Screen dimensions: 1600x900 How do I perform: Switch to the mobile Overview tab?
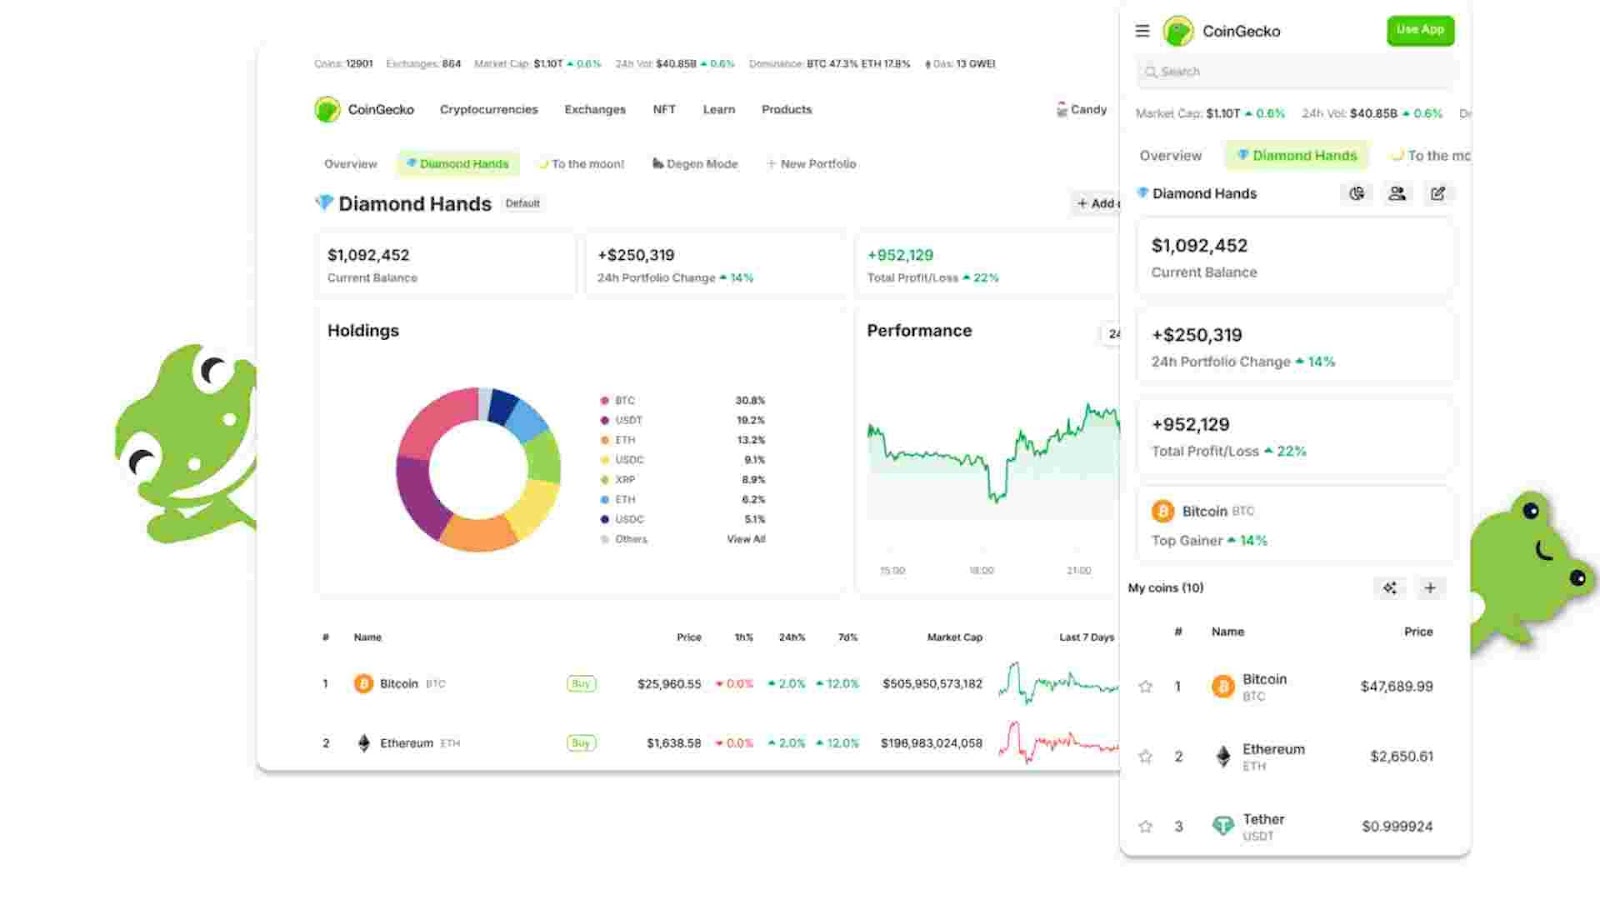tap(1170, 155)
